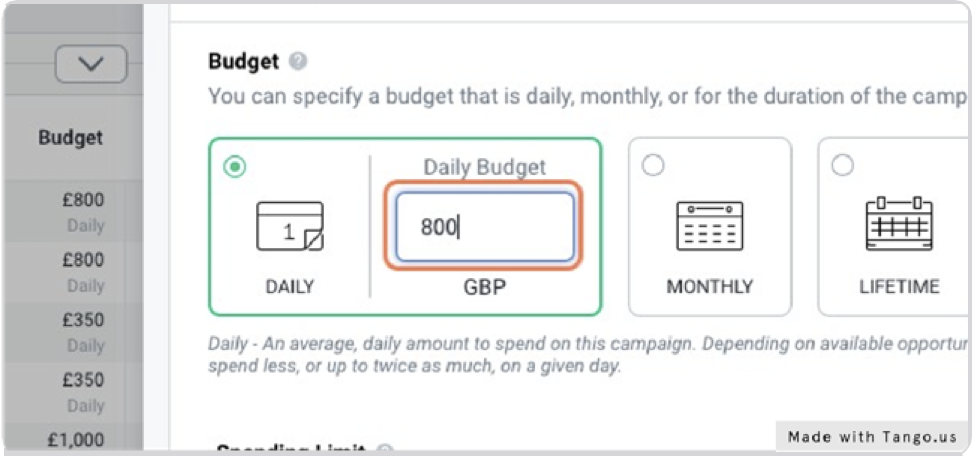
Task: Click the LIFETIME option label
Action: click(x=899, y=286)
